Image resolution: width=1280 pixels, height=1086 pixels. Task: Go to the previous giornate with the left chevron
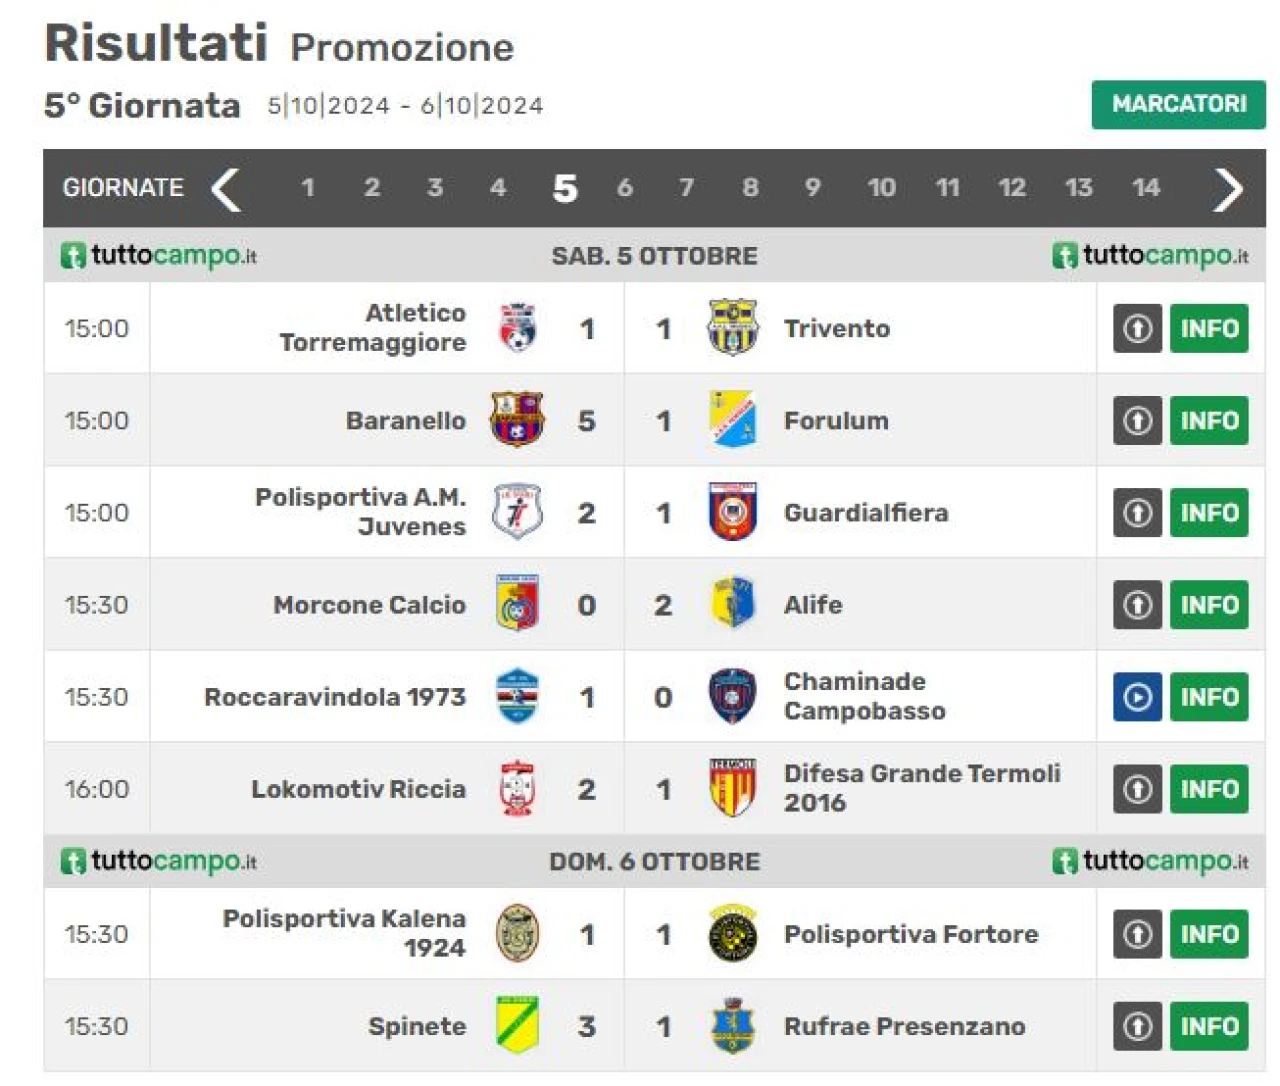click(226, 189)
